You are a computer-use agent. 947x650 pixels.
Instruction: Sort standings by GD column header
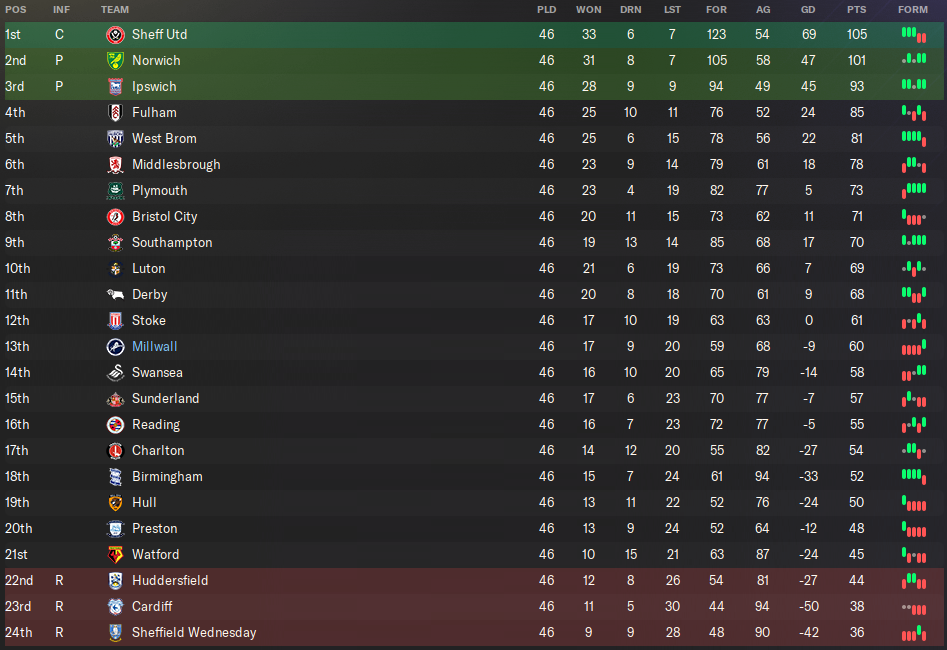tap(808, 9)
